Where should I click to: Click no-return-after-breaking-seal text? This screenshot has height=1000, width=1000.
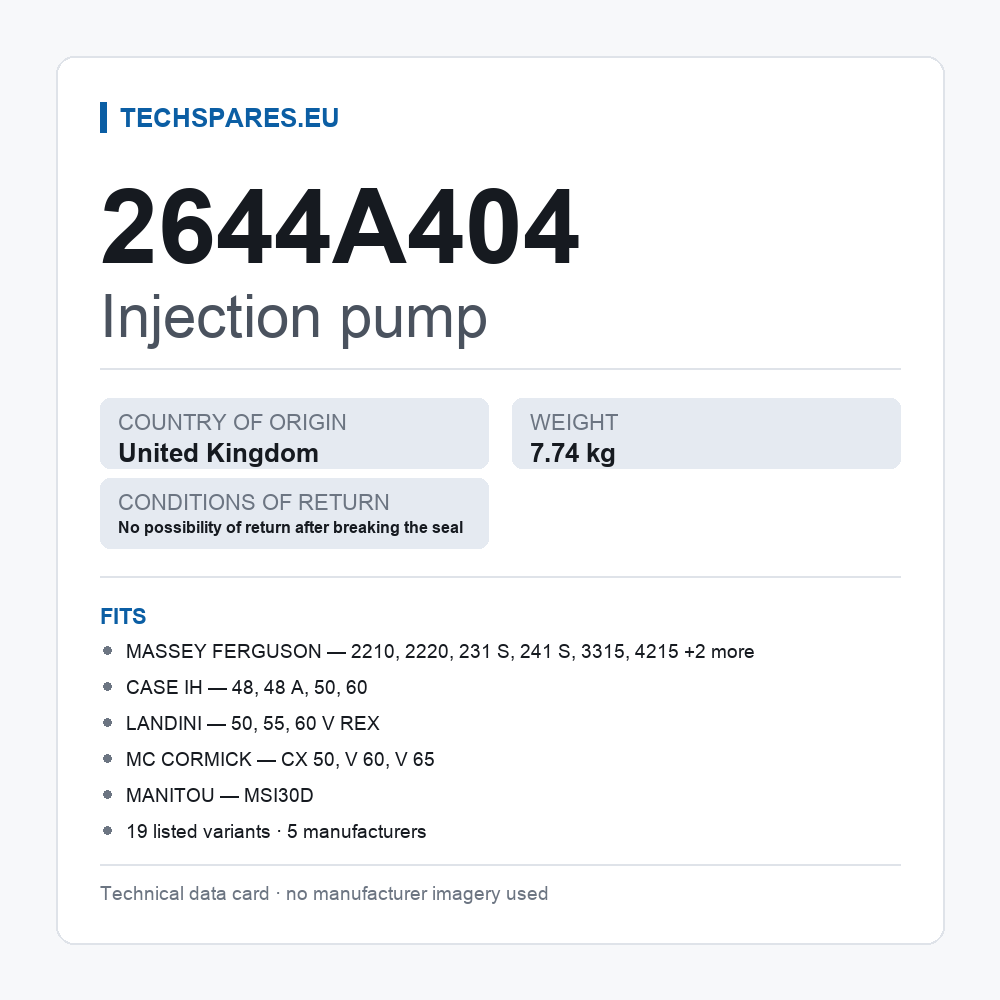coord(291,527)
